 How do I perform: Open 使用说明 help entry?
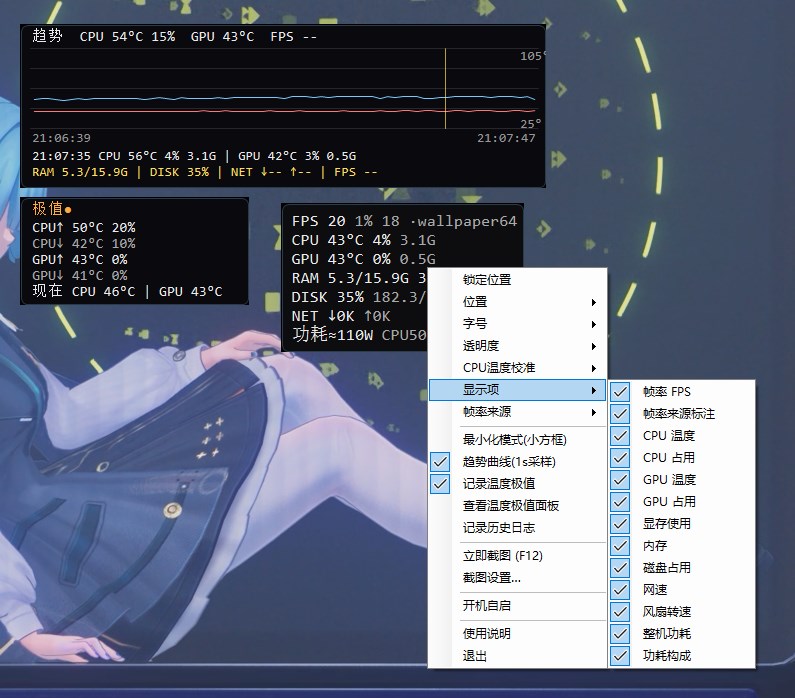(x=517, y=634)
